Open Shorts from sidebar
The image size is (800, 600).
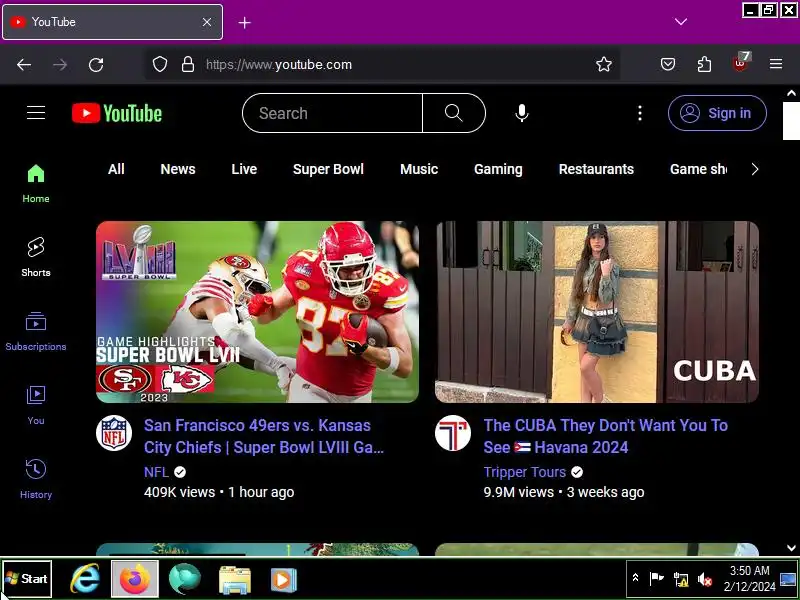point(36,258)
